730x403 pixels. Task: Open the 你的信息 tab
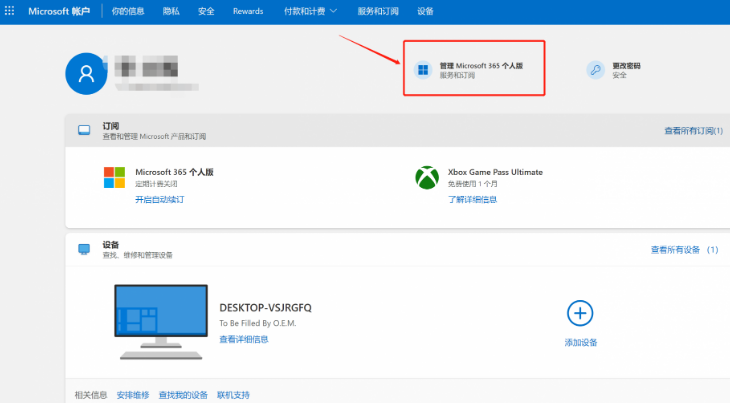126,11
